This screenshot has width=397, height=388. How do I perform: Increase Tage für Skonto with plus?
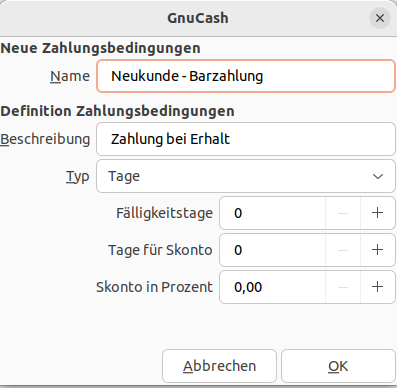[x=377, y=250]
